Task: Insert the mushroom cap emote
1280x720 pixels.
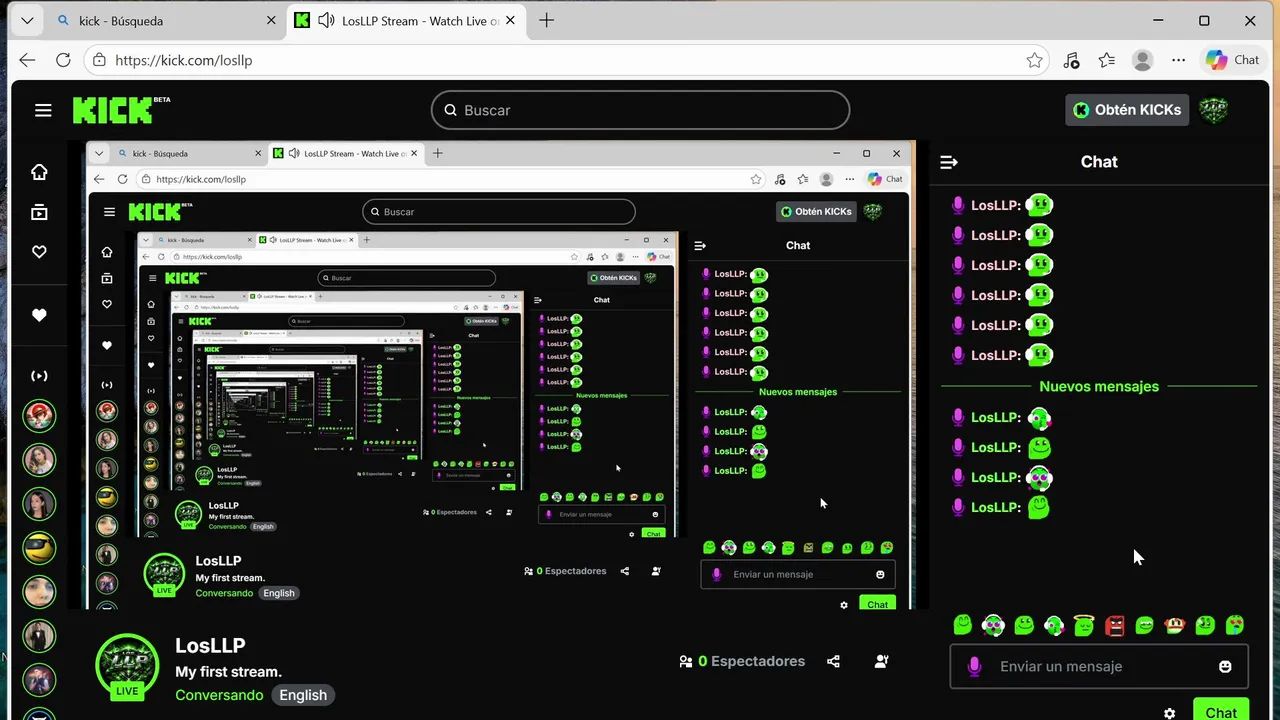Action: [x=1175, y=625]
